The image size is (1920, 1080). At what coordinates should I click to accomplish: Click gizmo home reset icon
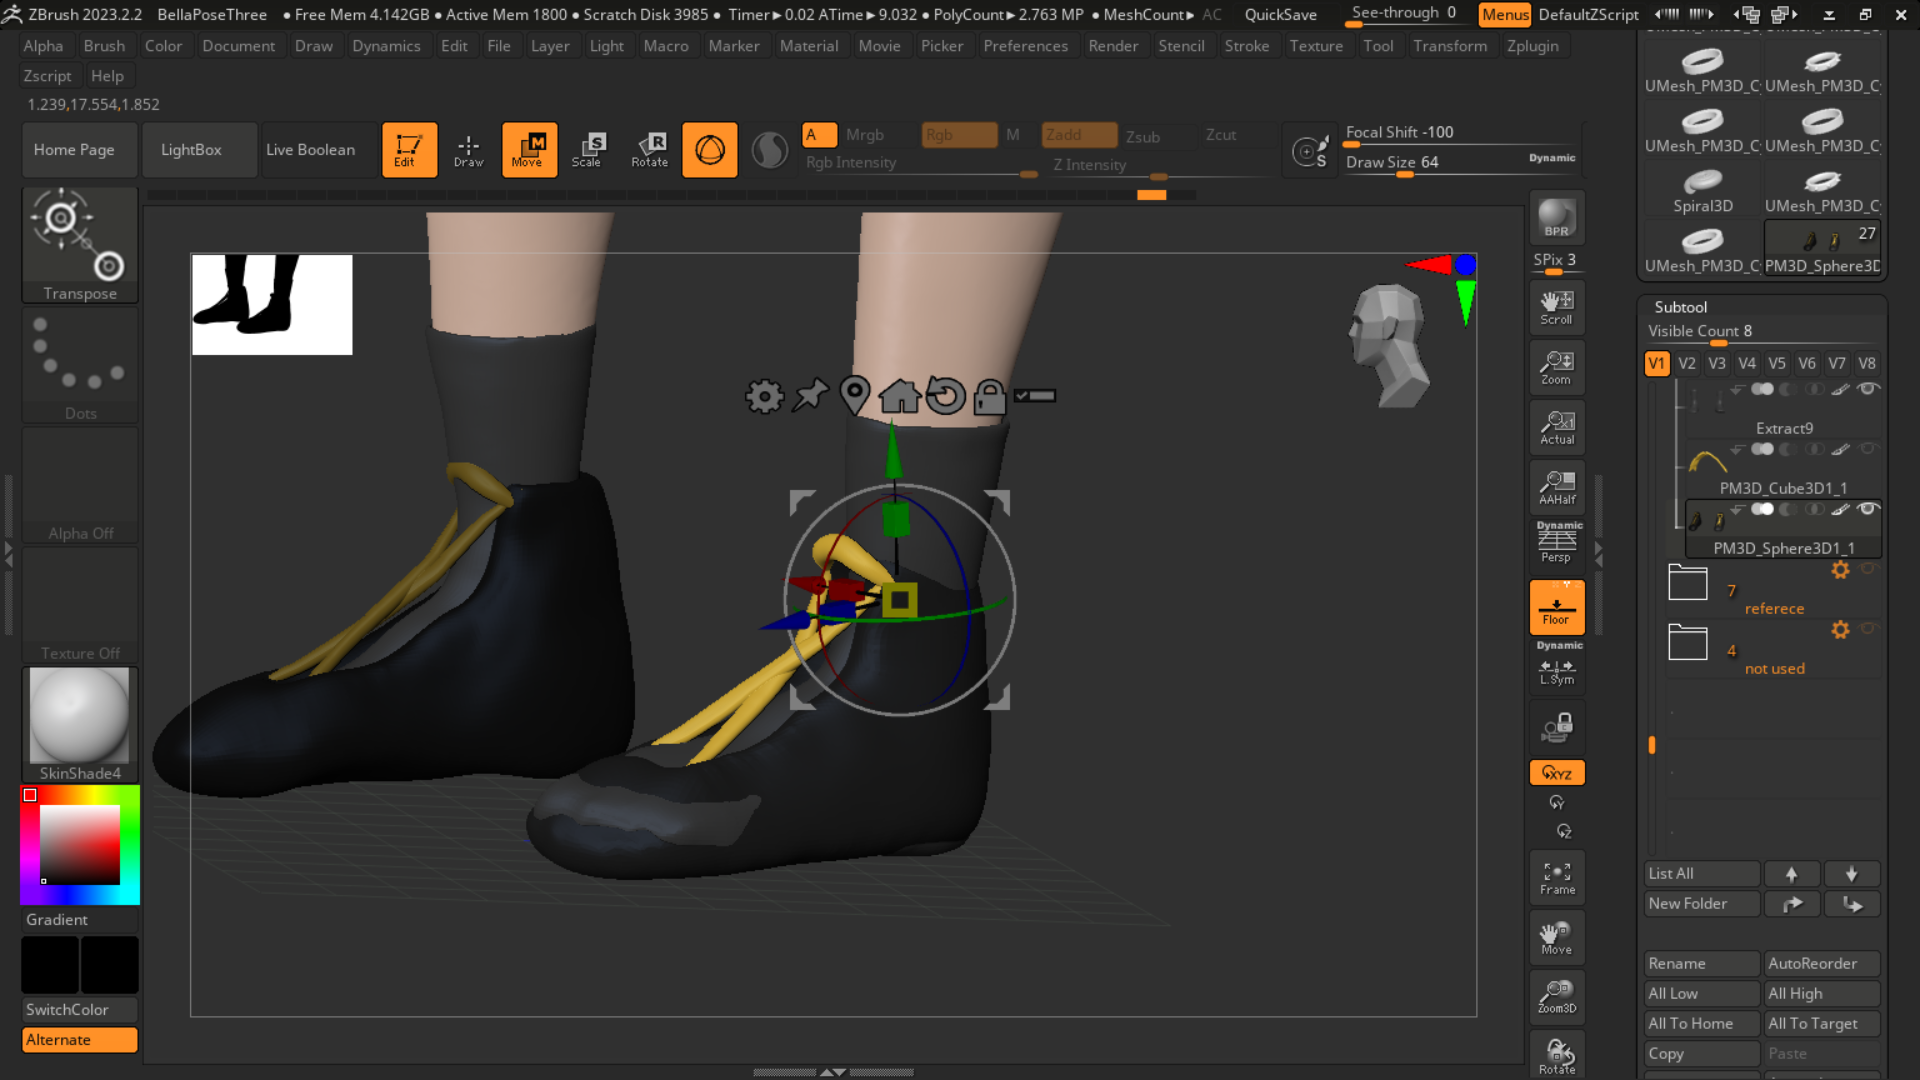point(899,397)
